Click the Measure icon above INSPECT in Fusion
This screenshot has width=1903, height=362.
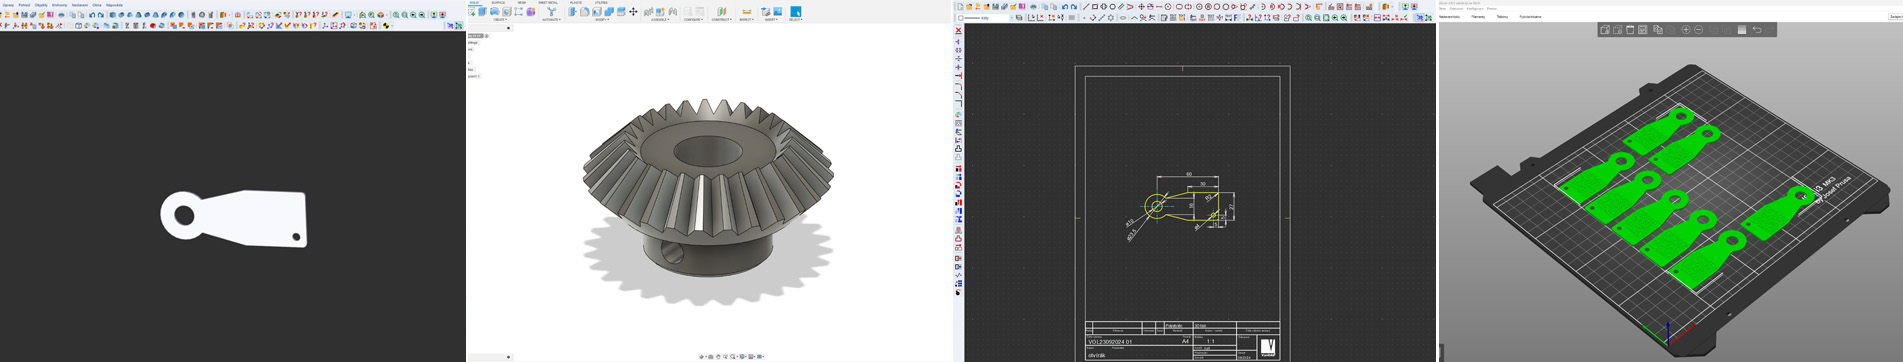746,12
